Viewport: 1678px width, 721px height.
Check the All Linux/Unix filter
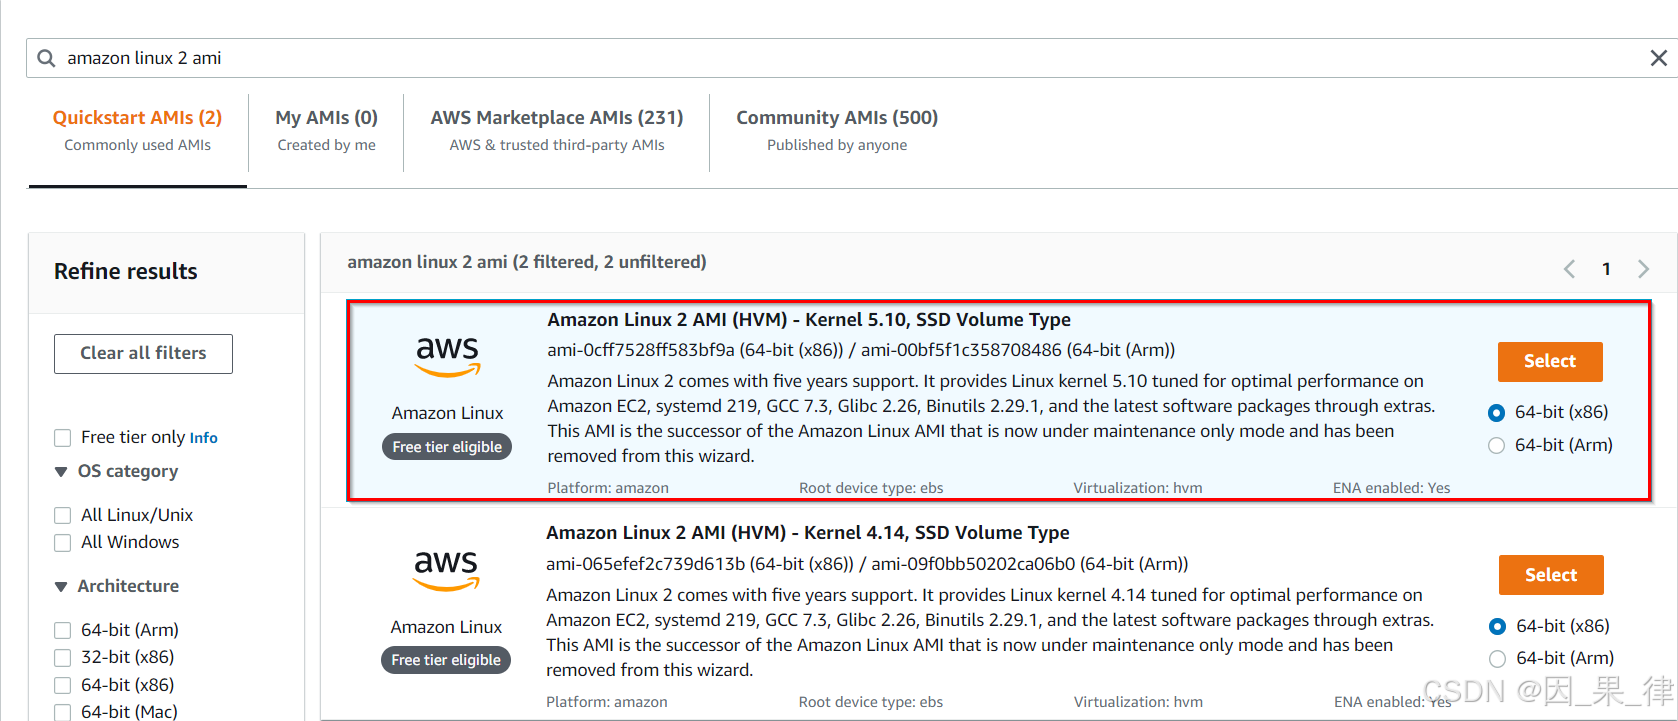(63, 515)
